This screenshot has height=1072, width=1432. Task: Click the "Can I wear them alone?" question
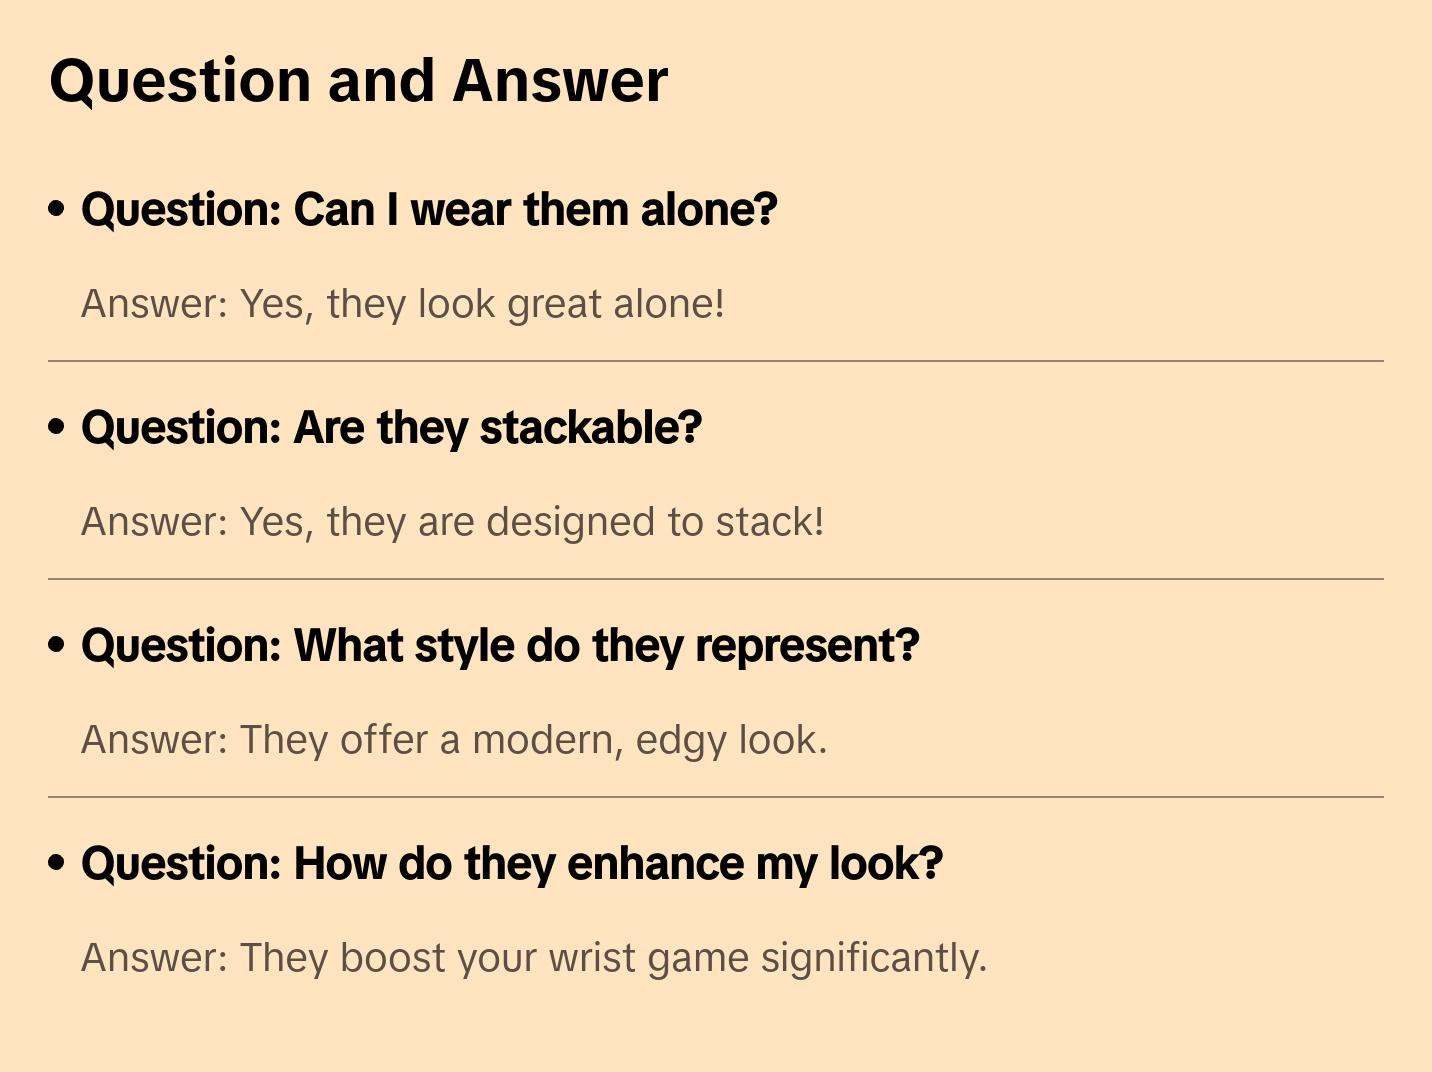point(429,210)
